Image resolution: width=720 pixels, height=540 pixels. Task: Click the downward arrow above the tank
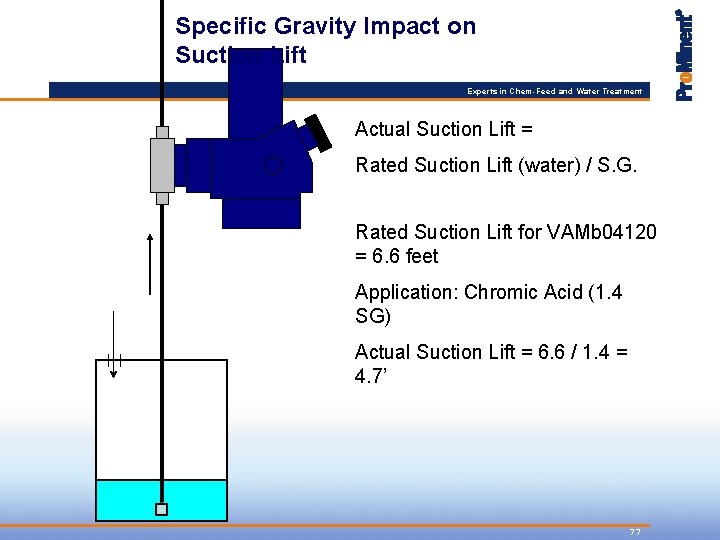pos(113,345)
